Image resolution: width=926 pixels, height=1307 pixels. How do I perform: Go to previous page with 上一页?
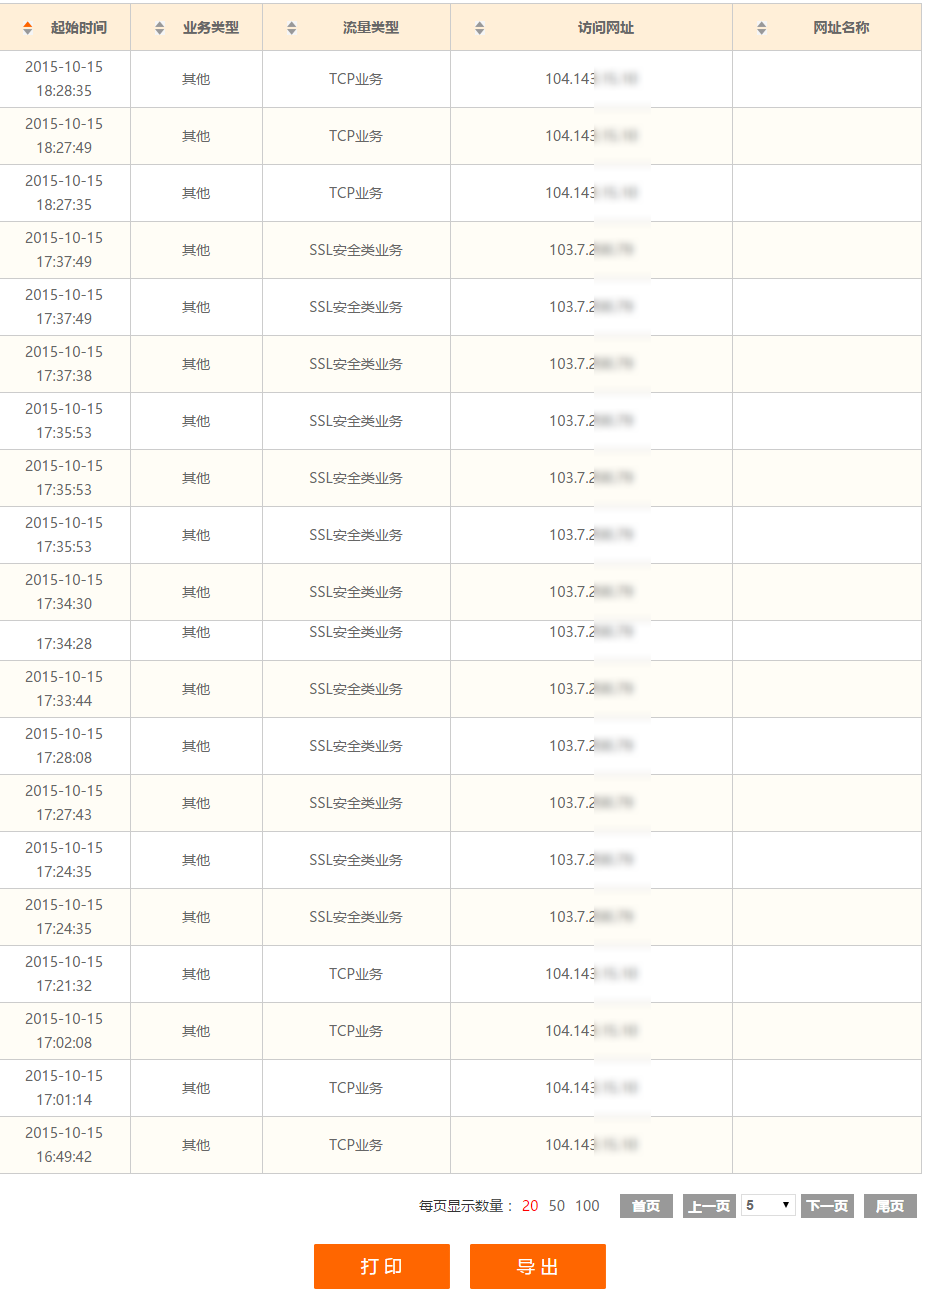click(x=709, y=1206)
